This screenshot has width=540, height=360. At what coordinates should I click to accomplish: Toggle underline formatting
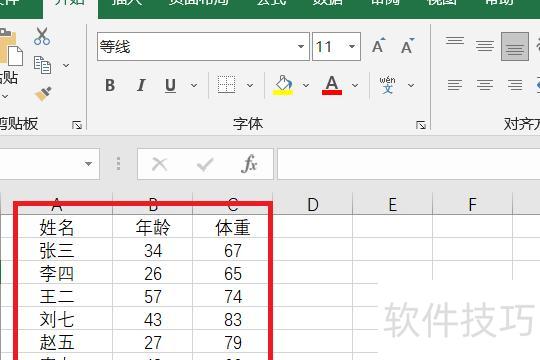coord(170,85)
